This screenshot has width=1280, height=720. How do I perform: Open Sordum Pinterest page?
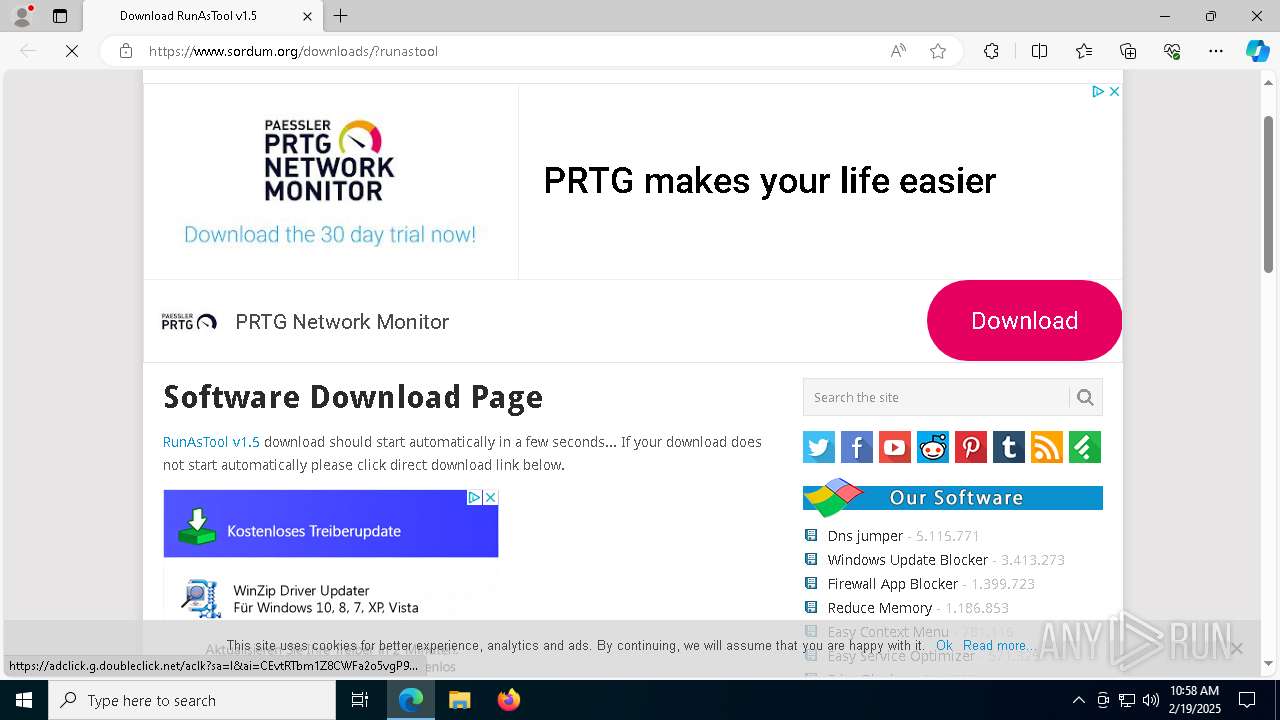pyautogui.click(x=971, y=447)
